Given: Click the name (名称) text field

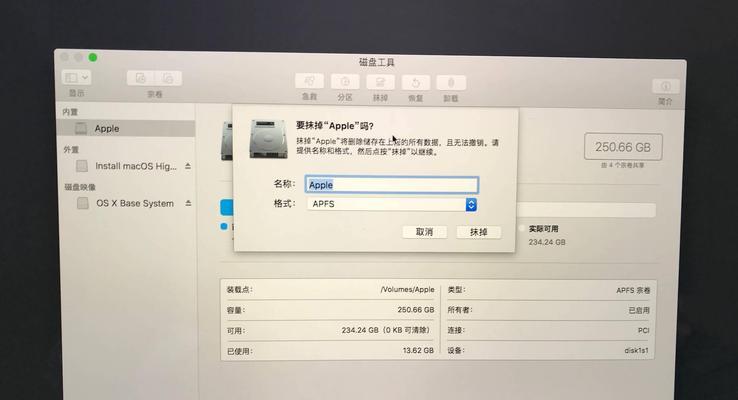Looking at the screenshot, I should pyautogui.click(x=392, y=185).
